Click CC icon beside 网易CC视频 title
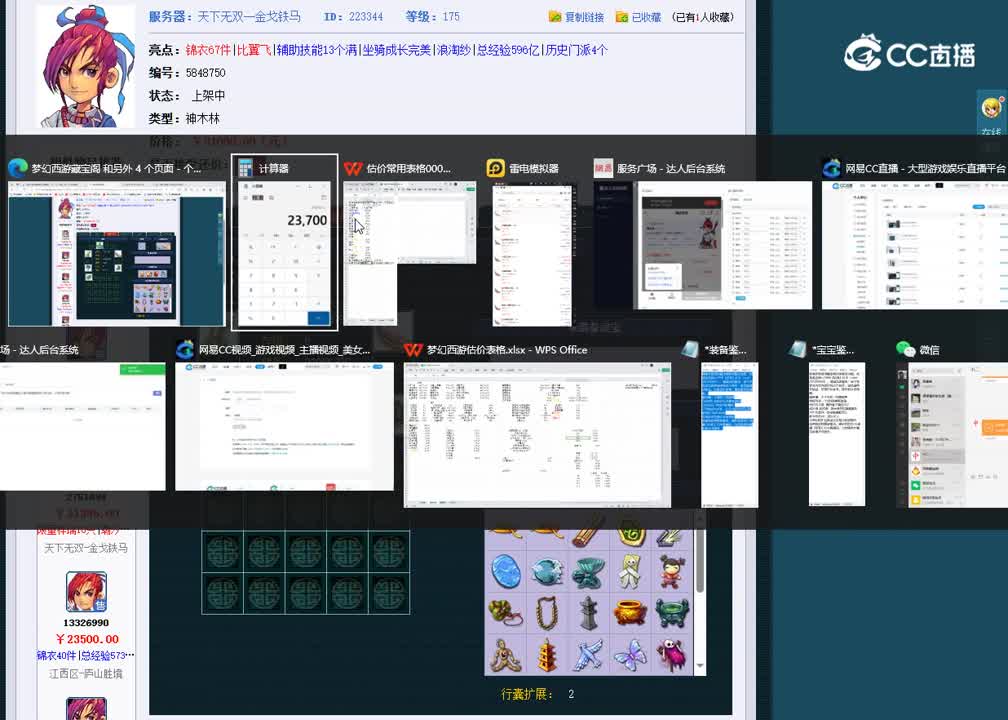Viewport: 1008px width, 720px height. coord(184,350)
